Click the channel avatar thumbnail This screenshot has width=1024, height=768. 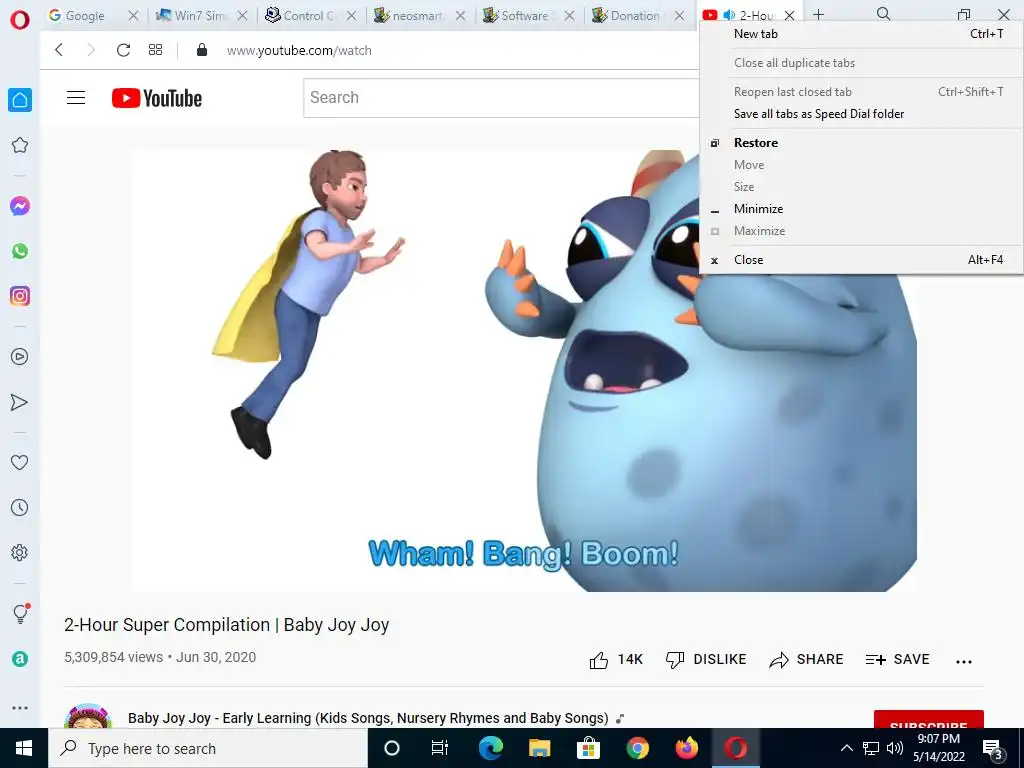[88, 716]
